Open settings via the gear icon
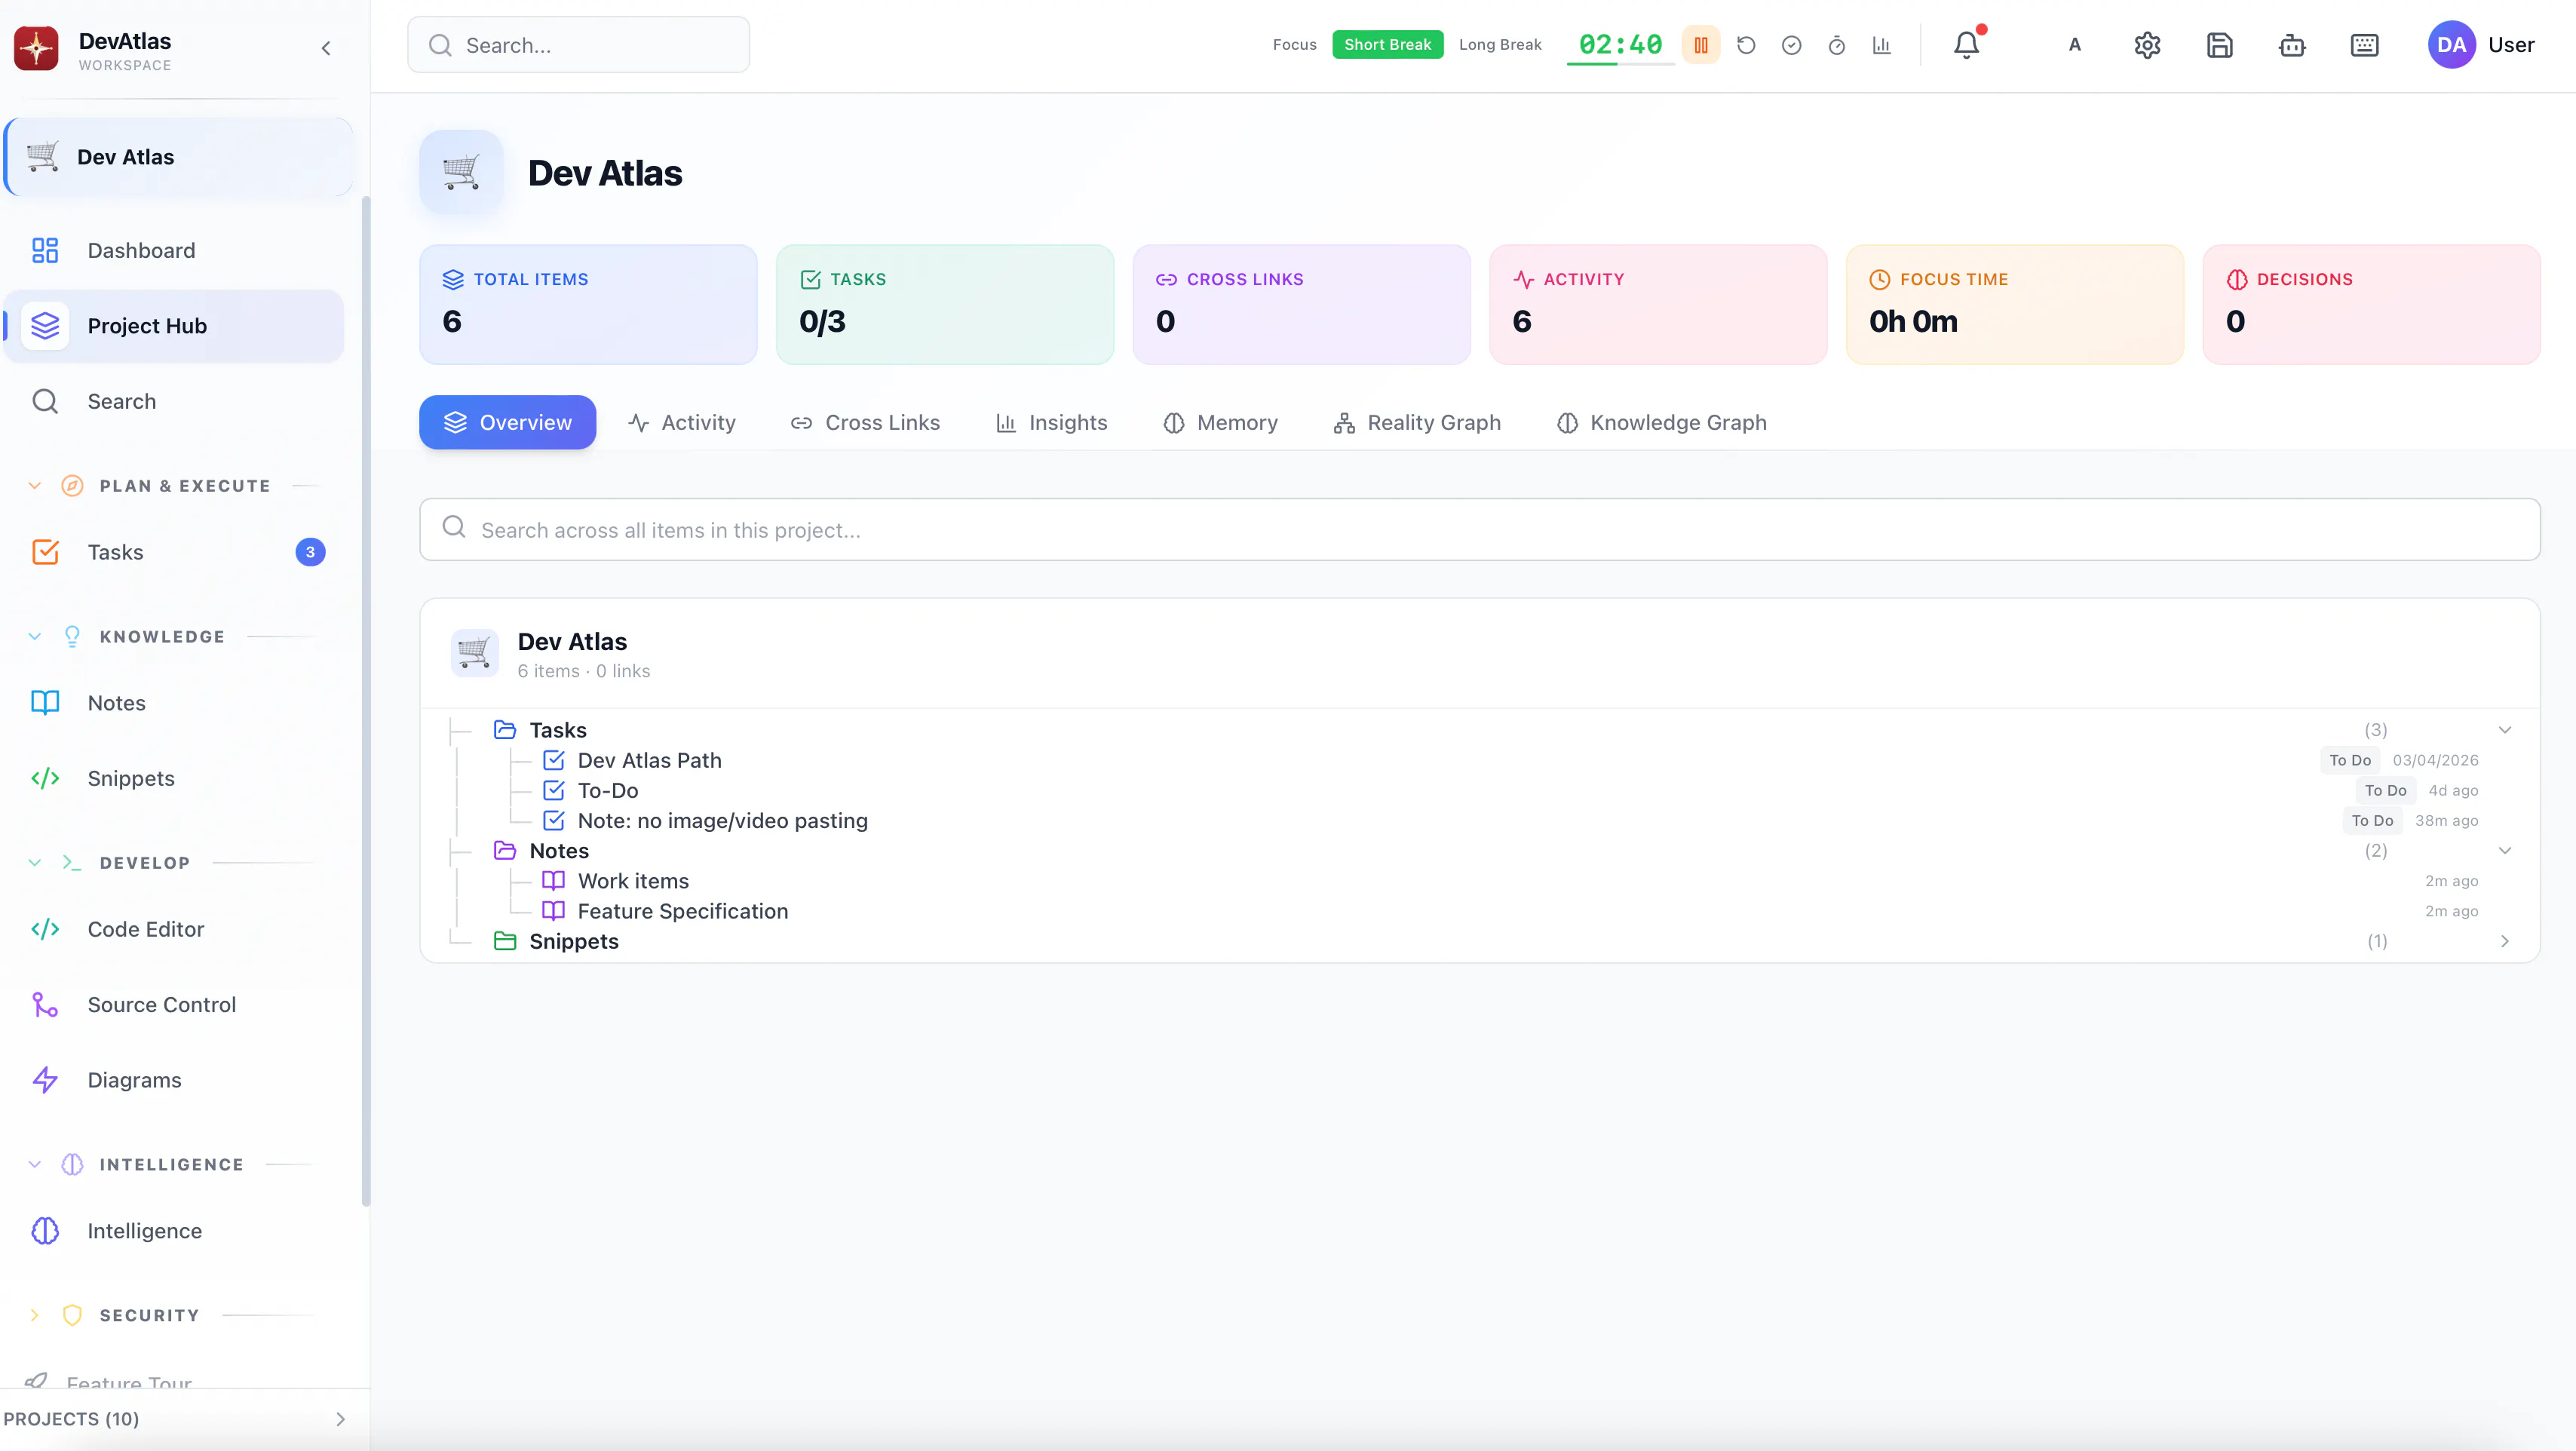 point(2147,45)
